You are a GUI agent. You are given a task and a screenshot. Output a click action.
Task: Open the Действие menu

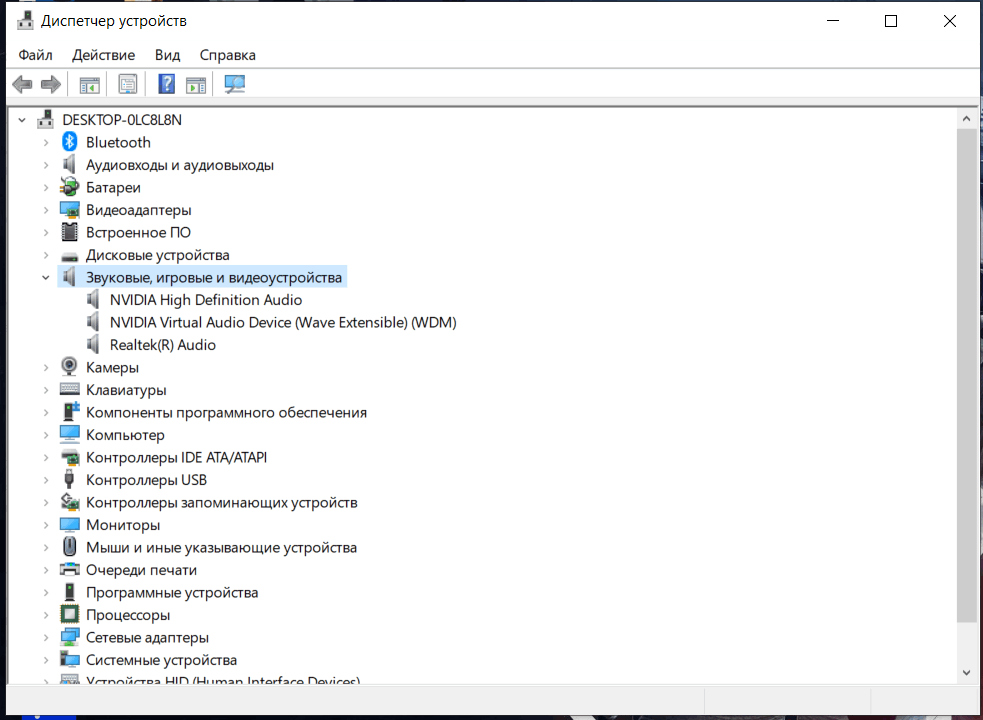[x=103, y=55]
